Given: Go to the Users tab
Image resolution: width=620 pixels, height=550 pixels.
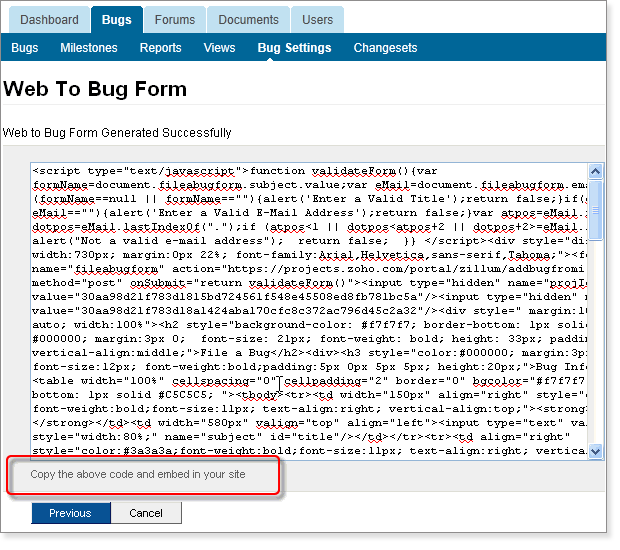Looking at the screenshot, I should click(318, 19).
